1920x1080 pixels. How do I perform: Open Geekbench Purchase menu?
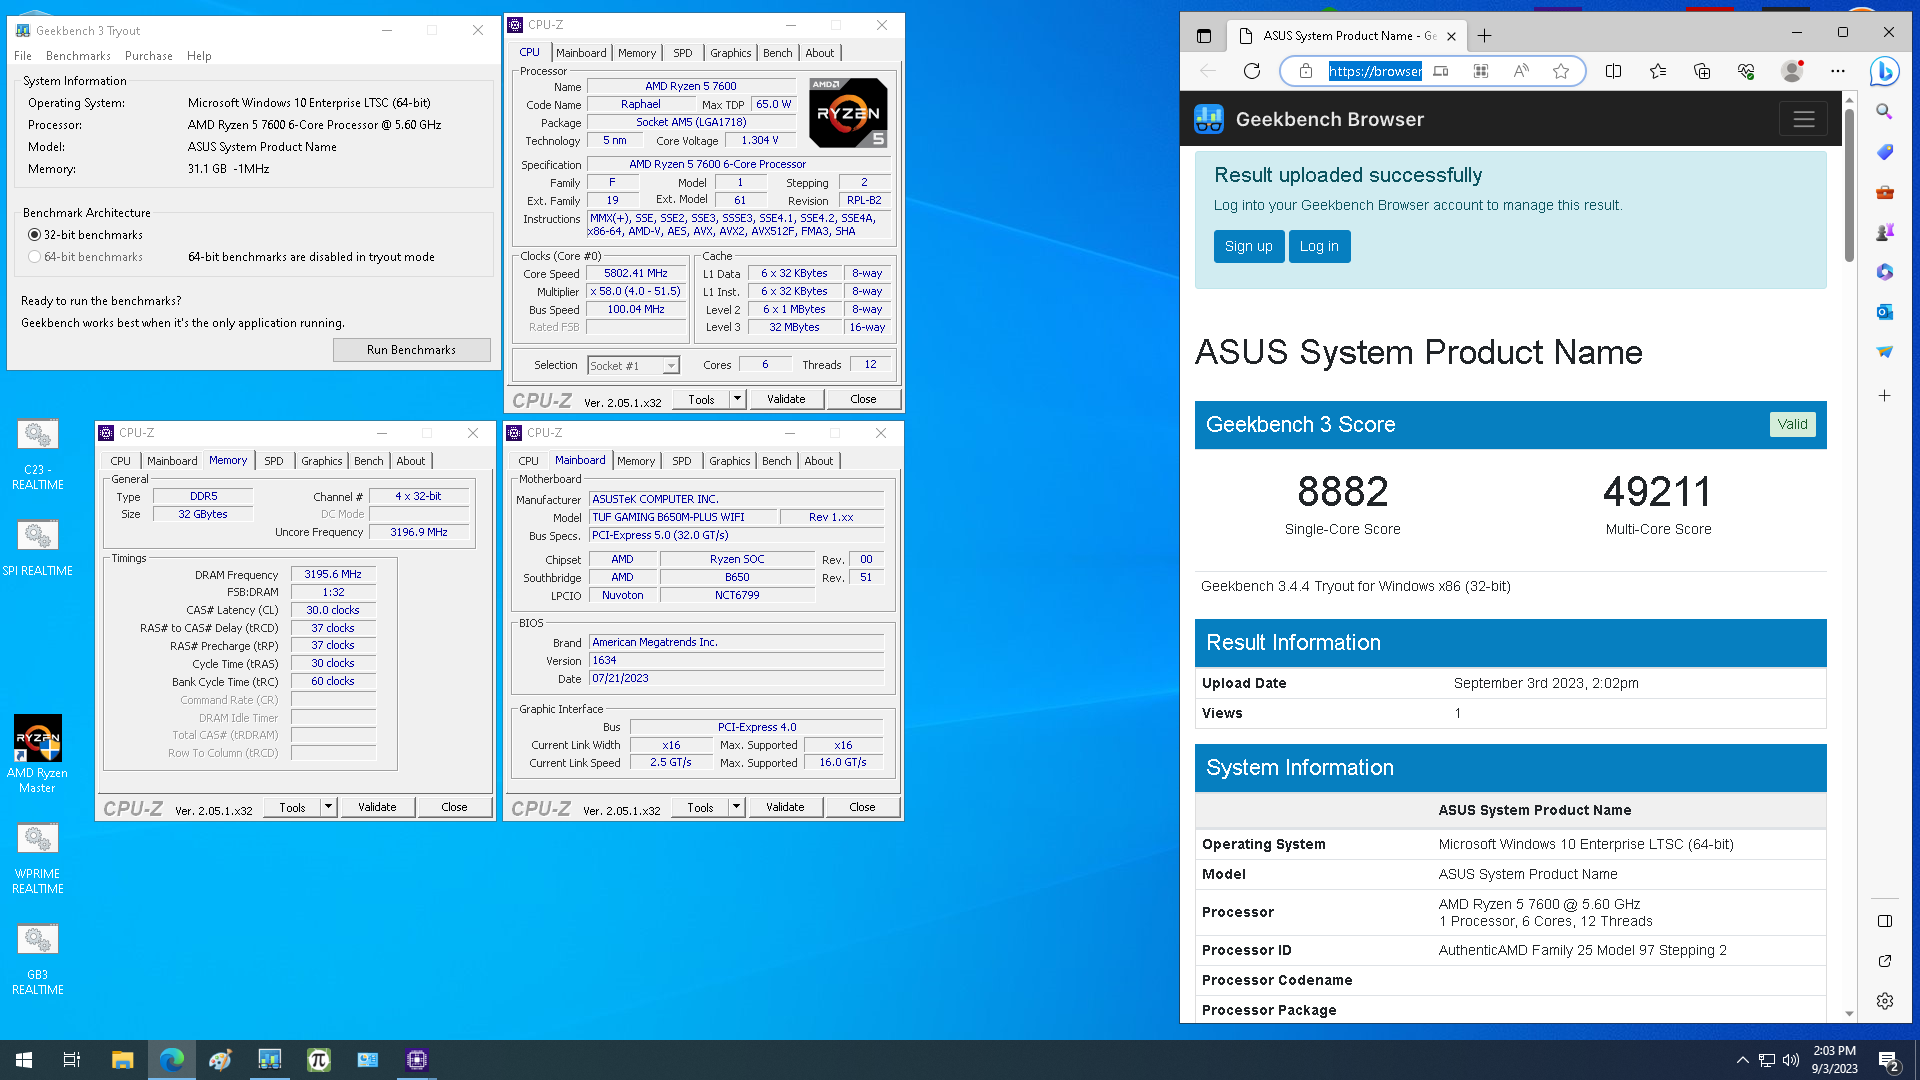point(149,56)
